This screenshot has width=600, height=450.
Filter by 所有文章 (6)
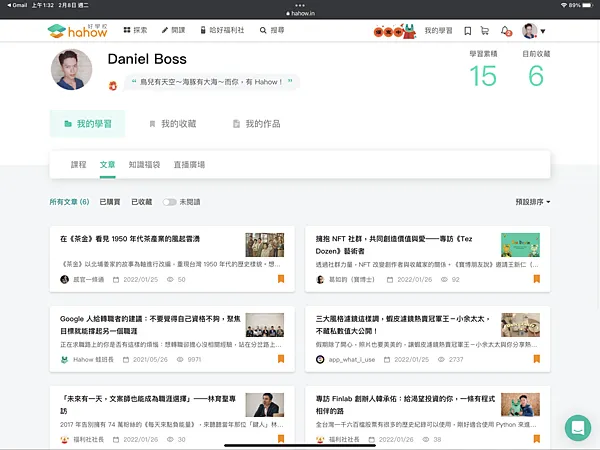tap(69, 202)
